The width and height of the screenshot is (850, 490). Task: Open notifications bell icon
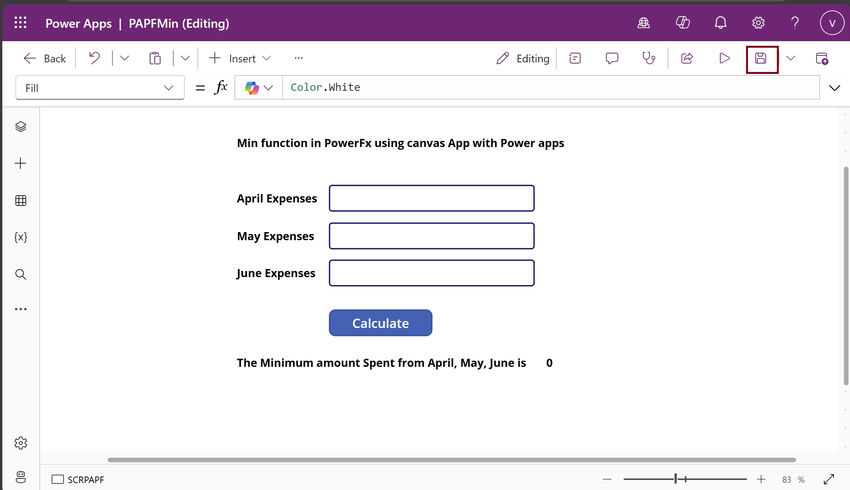720,23
